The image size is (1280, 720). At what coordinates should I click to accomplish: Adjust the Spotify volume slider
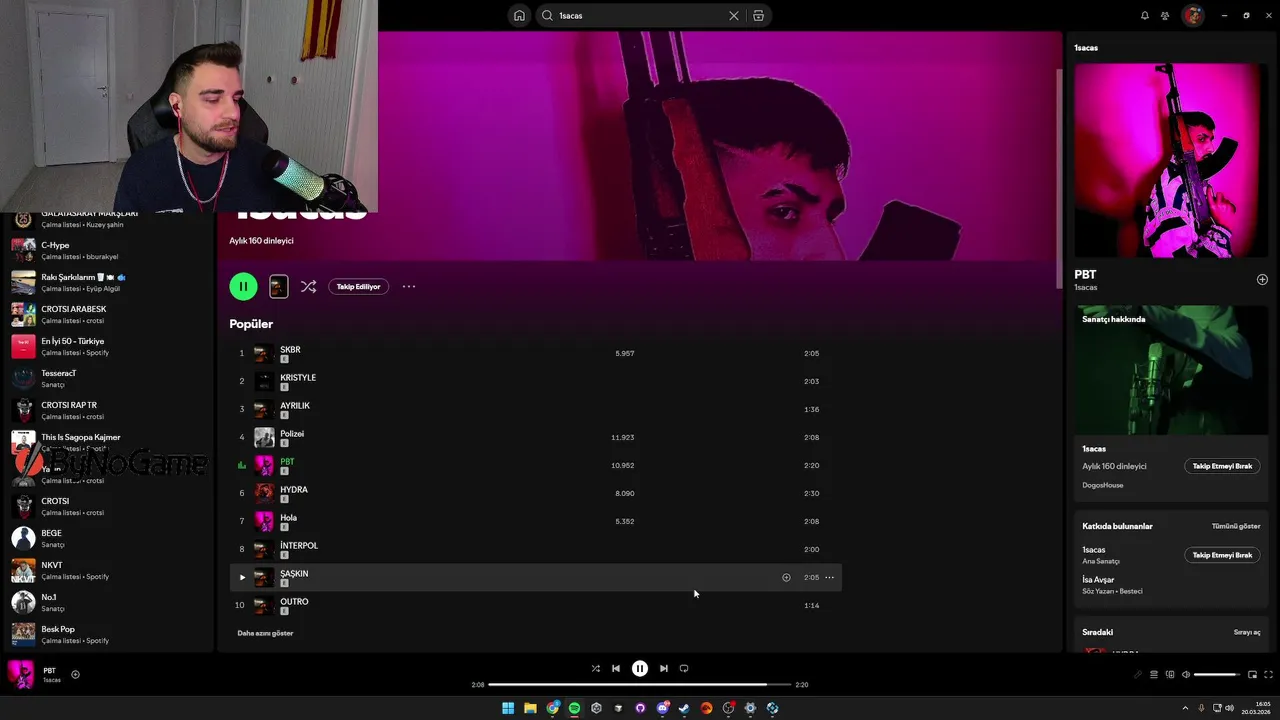1216,675
